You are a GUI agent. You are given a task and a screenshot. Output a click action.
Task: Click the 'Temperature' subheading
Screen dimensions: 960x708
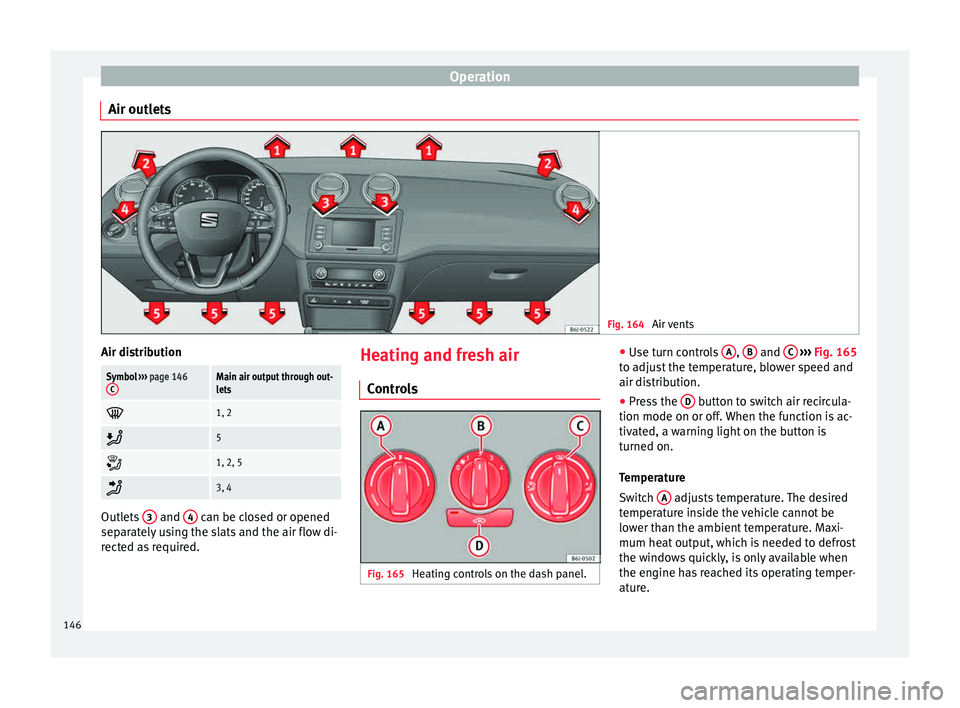click(652, 478)
